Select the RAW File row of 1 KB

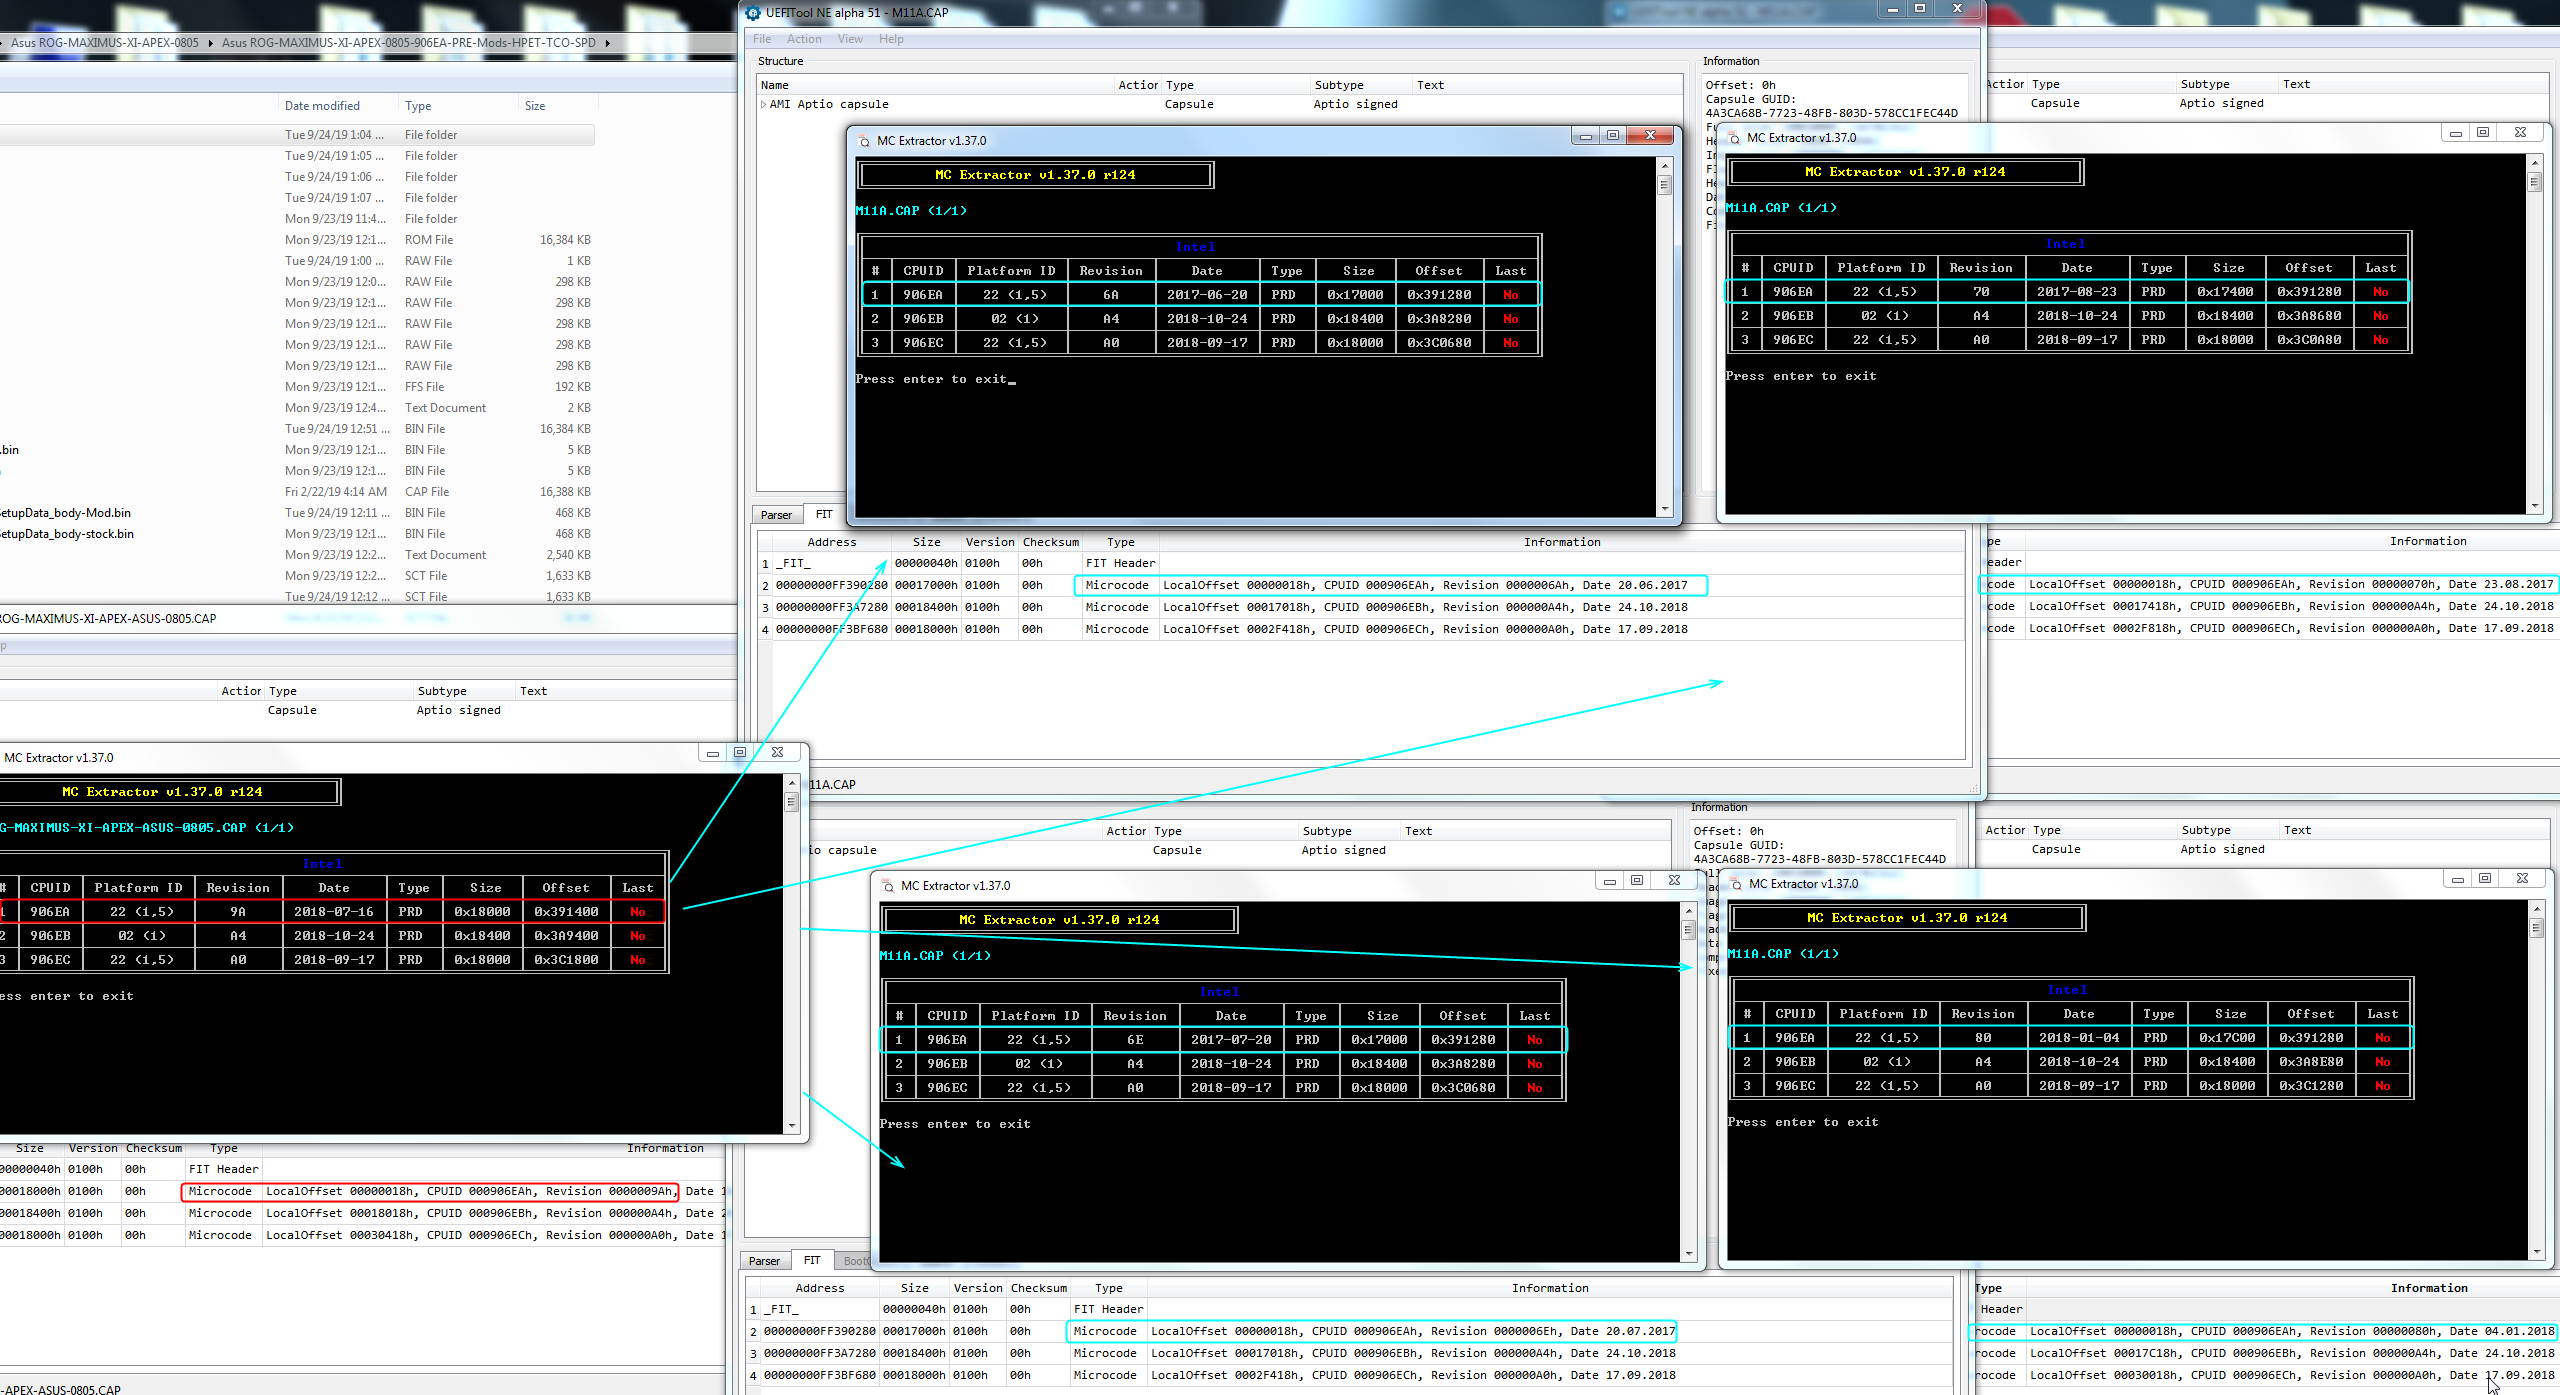pyautogui.click(x=298, y=261)
